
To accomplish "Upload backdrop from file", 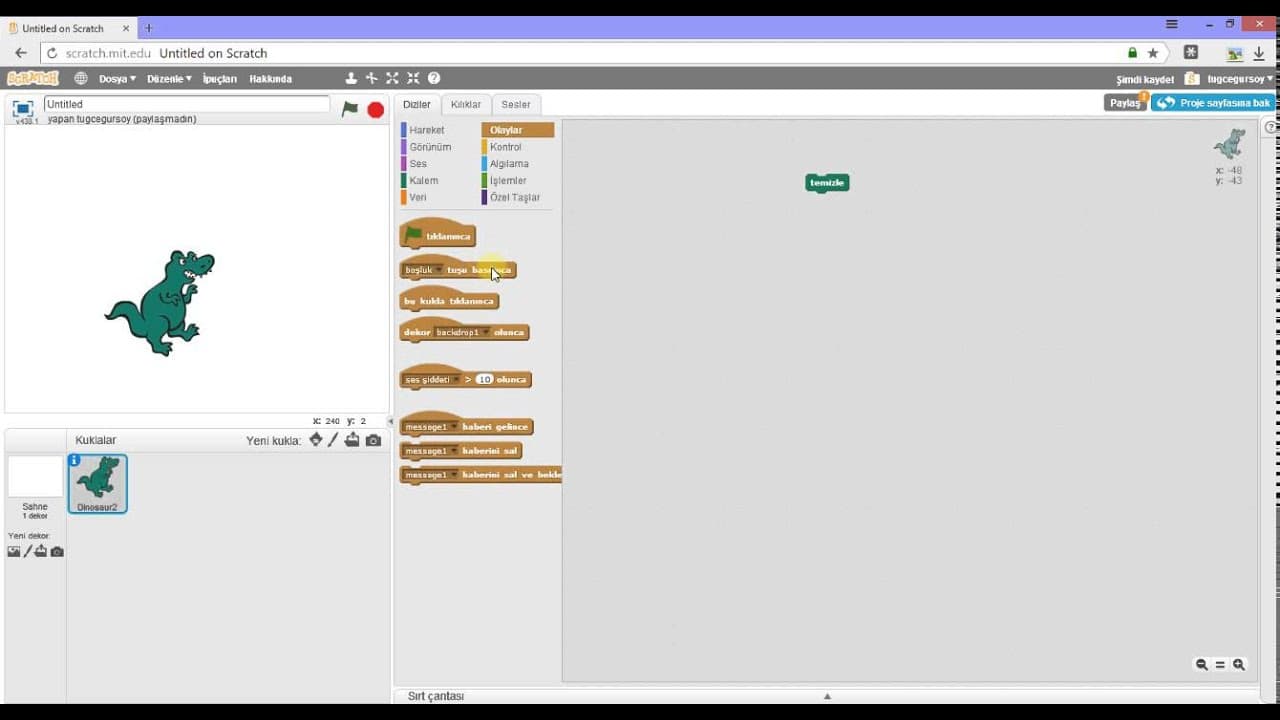I will pos(41,551).
